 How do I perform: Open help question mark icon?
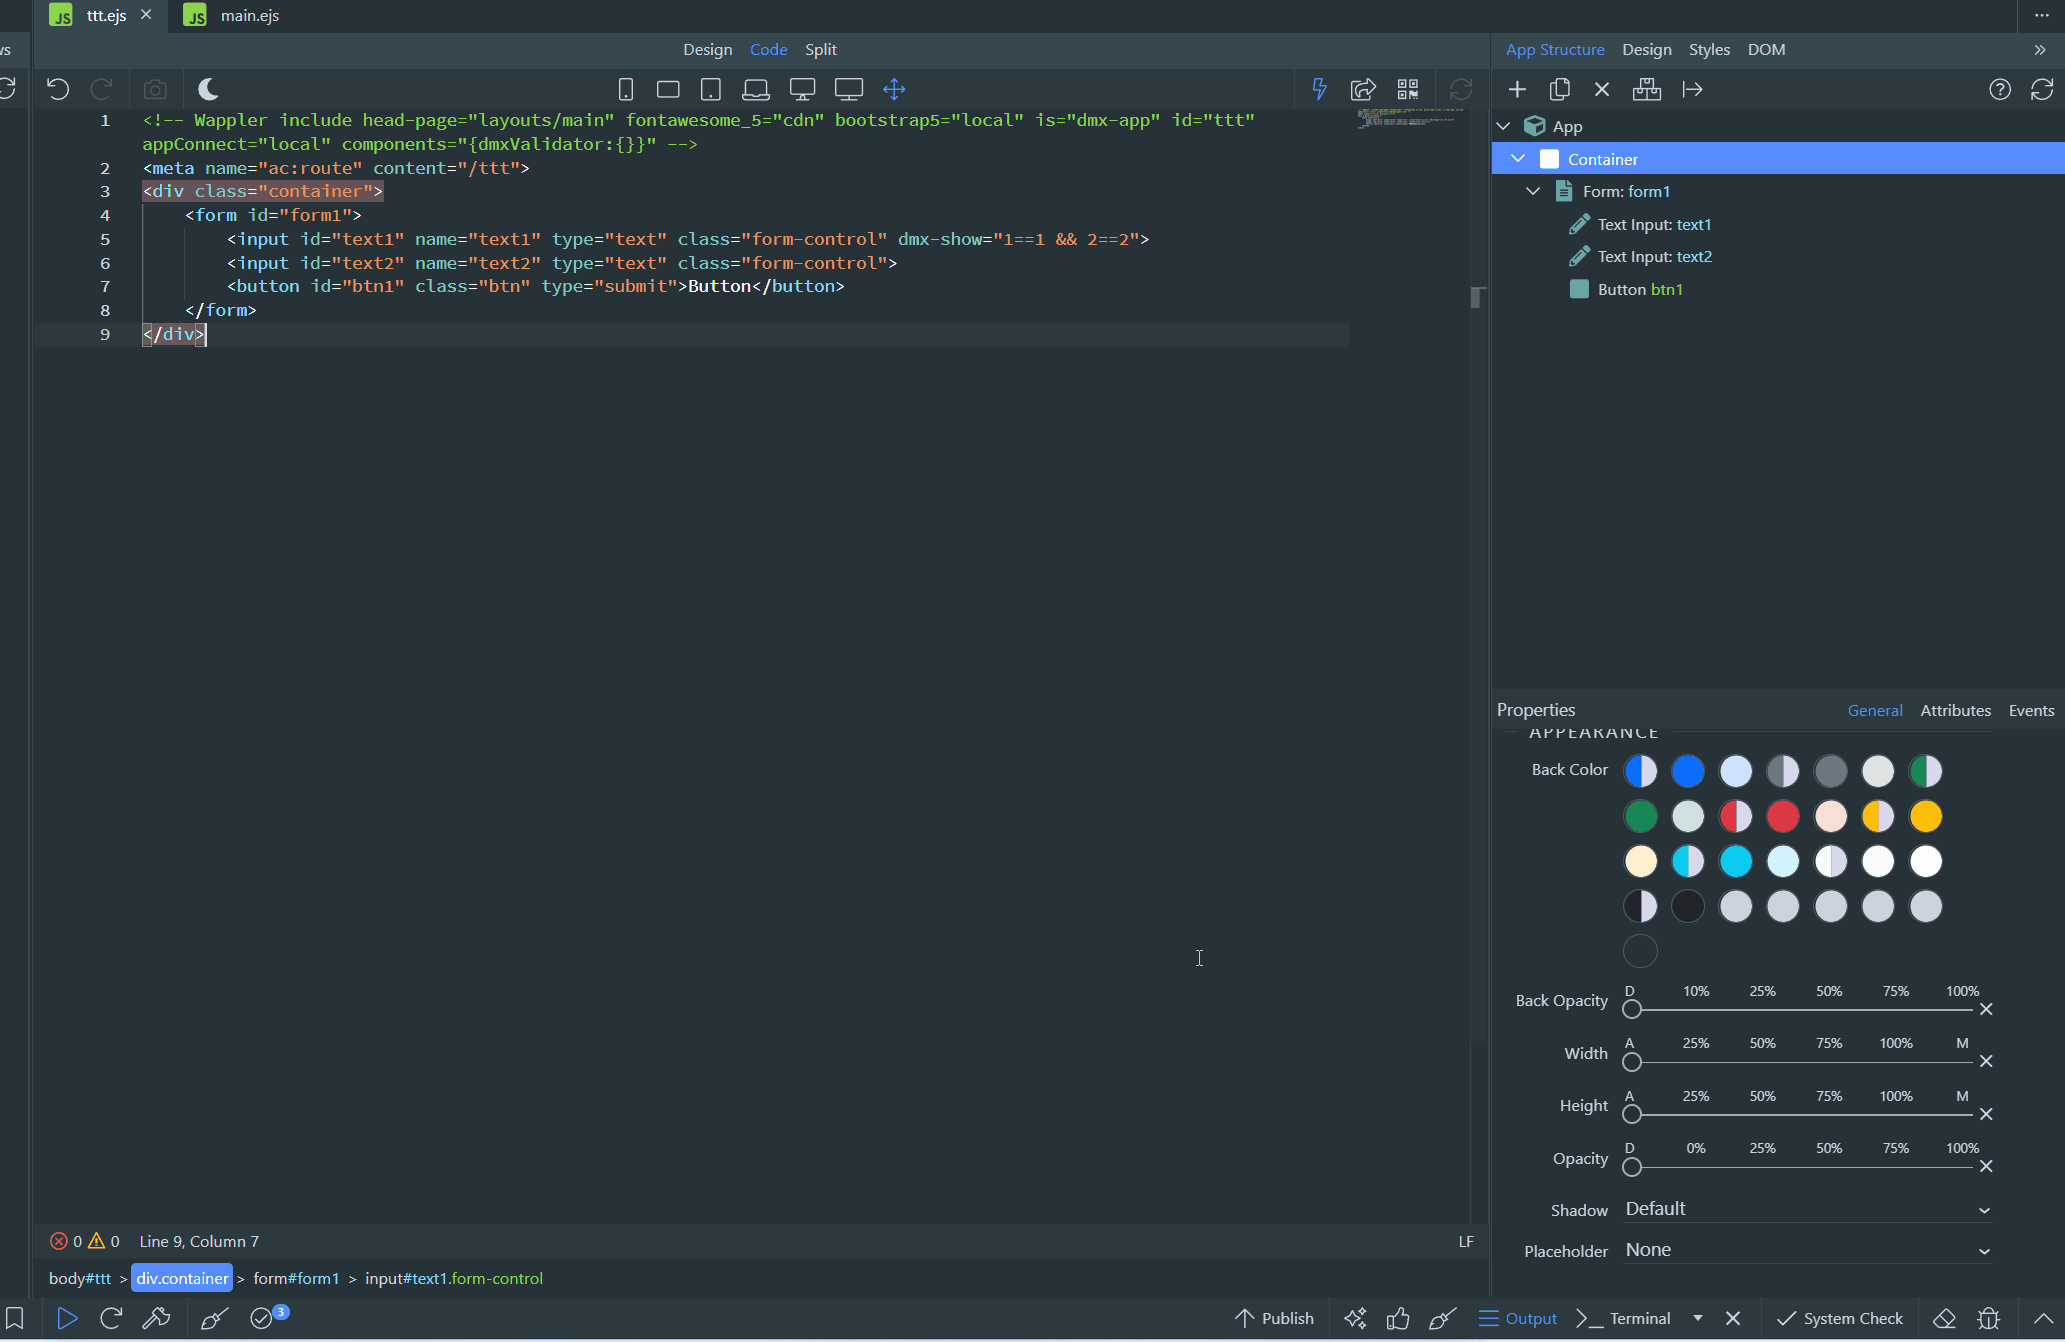(x=2000, y=89)
